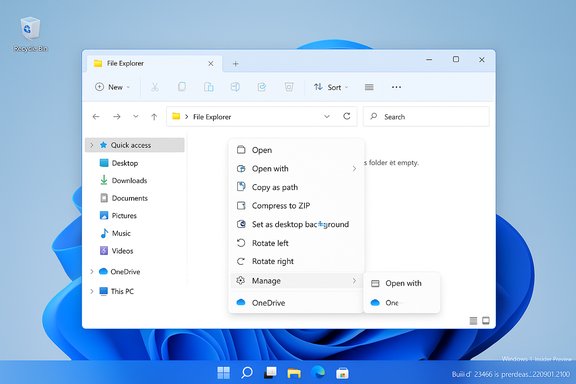
Task: Close the File Explorer tab
Action: [210, 64]
